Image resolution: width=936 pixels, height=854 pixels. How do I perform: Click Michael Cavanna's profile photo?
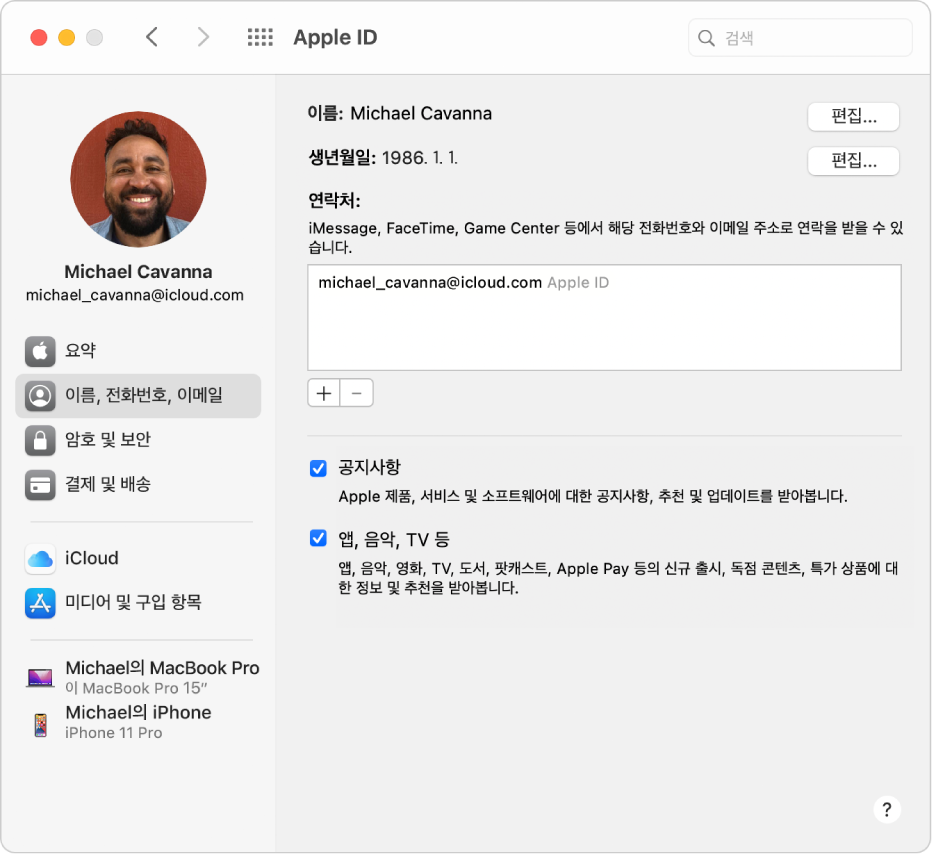click(x=138, y=179)
